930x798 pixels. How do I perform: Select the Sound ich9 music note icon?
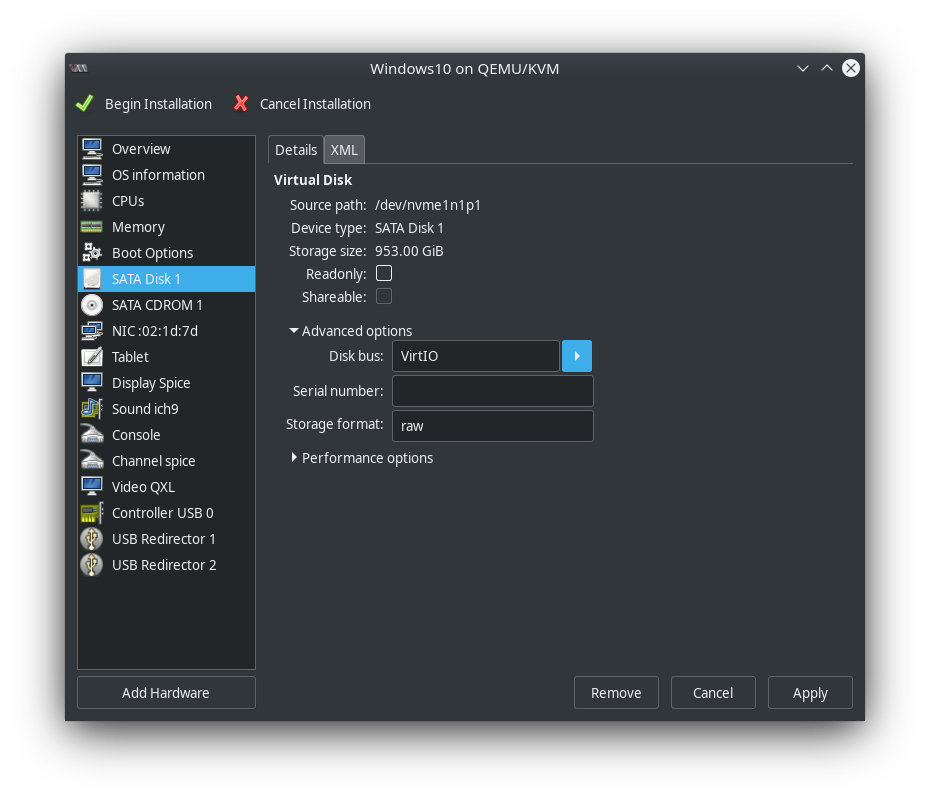pyautogui.click(x=92, y=409)
